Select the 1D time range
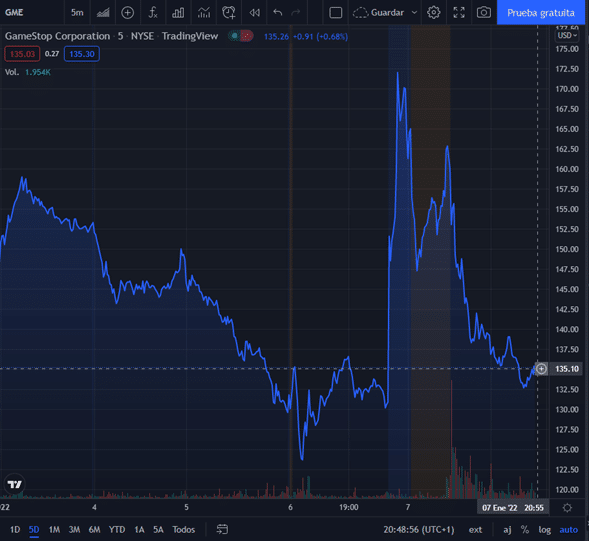 click(15, 529)
